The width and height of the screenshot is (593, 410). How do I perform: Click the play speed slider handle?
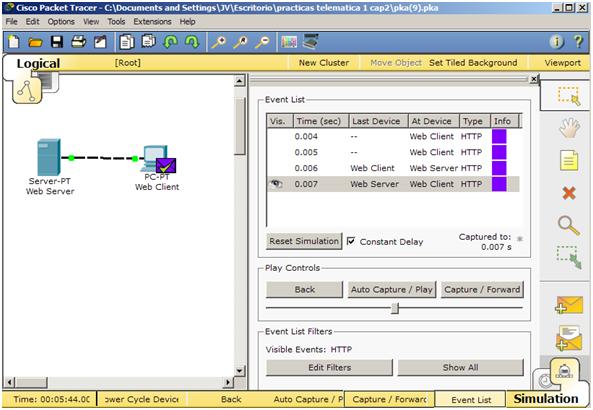[x=395, y=308]
